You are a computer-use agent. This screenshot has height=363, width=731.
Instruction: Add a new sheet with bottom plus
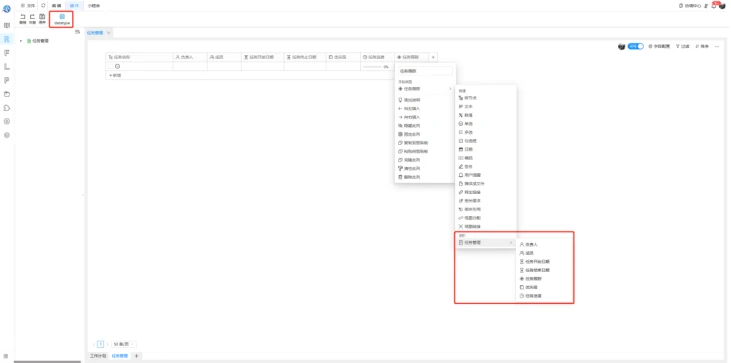pyautogui.click(x=137, y=356)
